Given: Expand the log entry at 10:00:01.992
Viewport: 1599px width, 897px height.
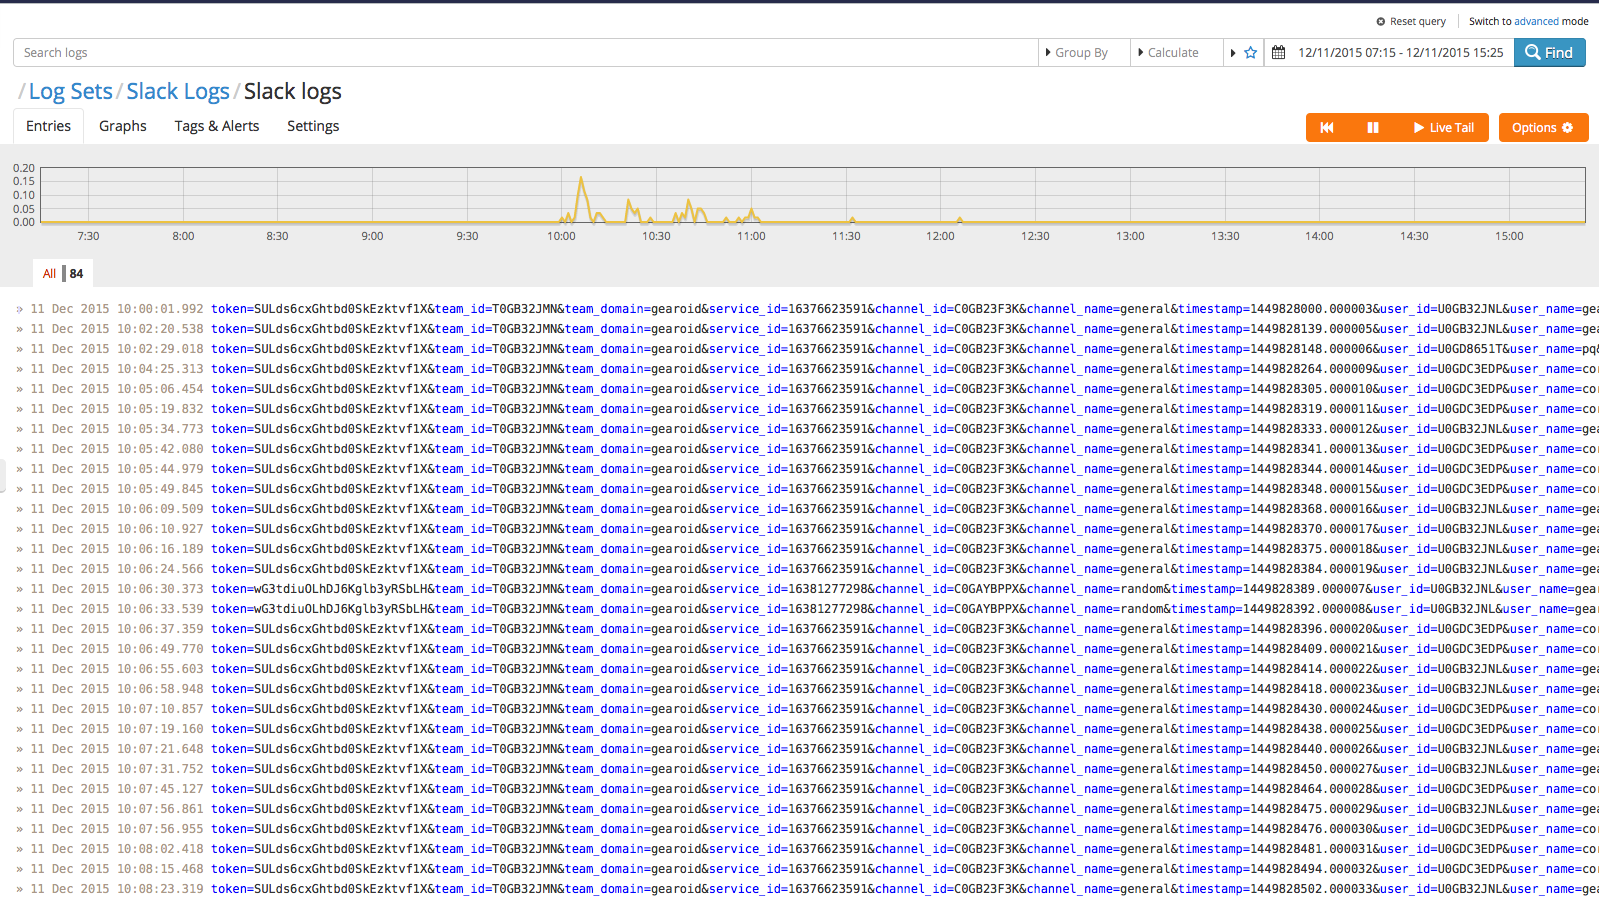Looking at the screenshot, I should tap(19, 310).
